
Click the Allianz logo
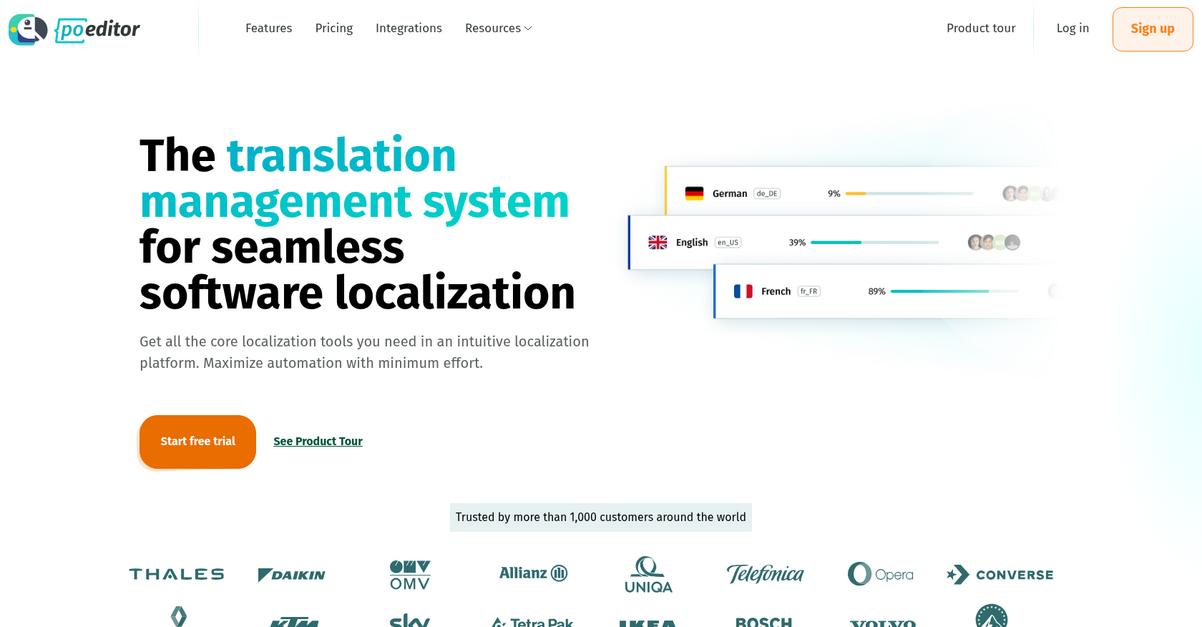(x=534, y=573)
